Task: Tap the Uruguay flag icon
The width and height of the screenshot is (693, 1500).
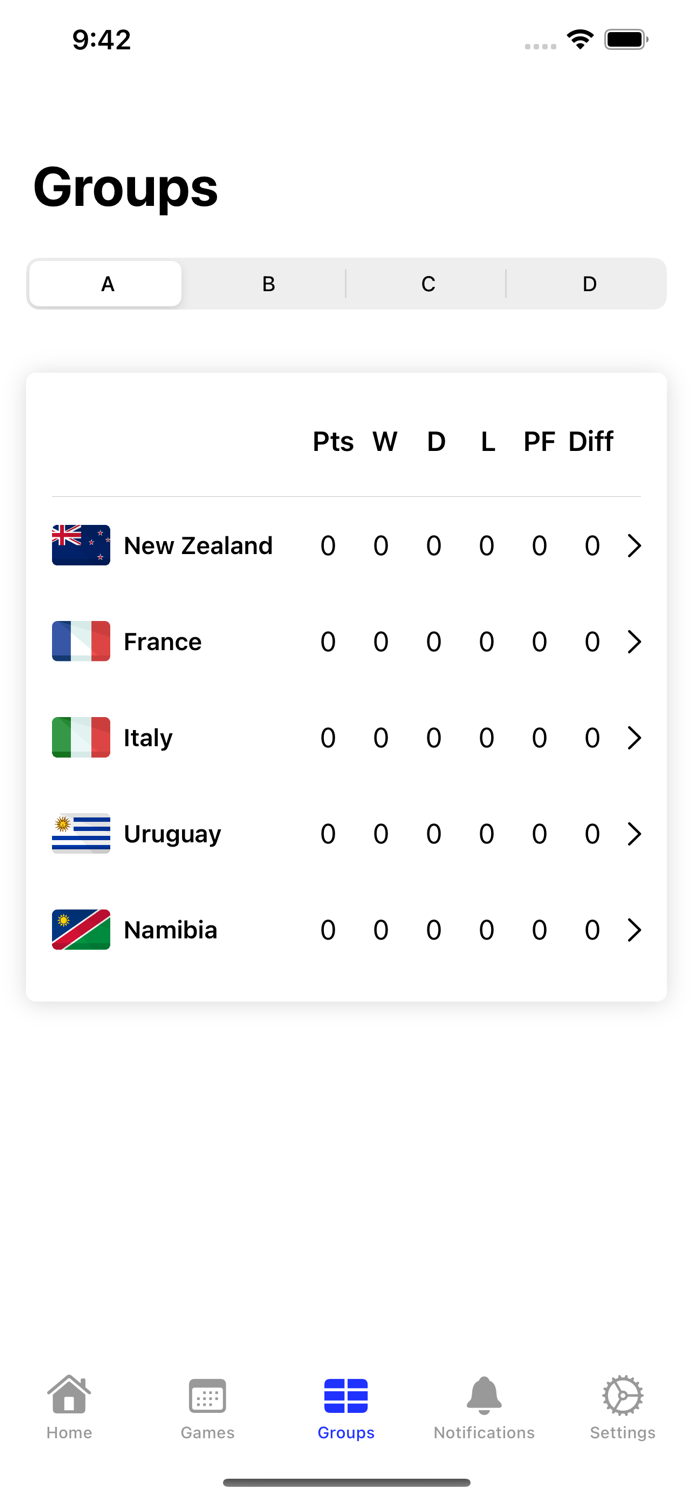Action: [x=81, y=833]
